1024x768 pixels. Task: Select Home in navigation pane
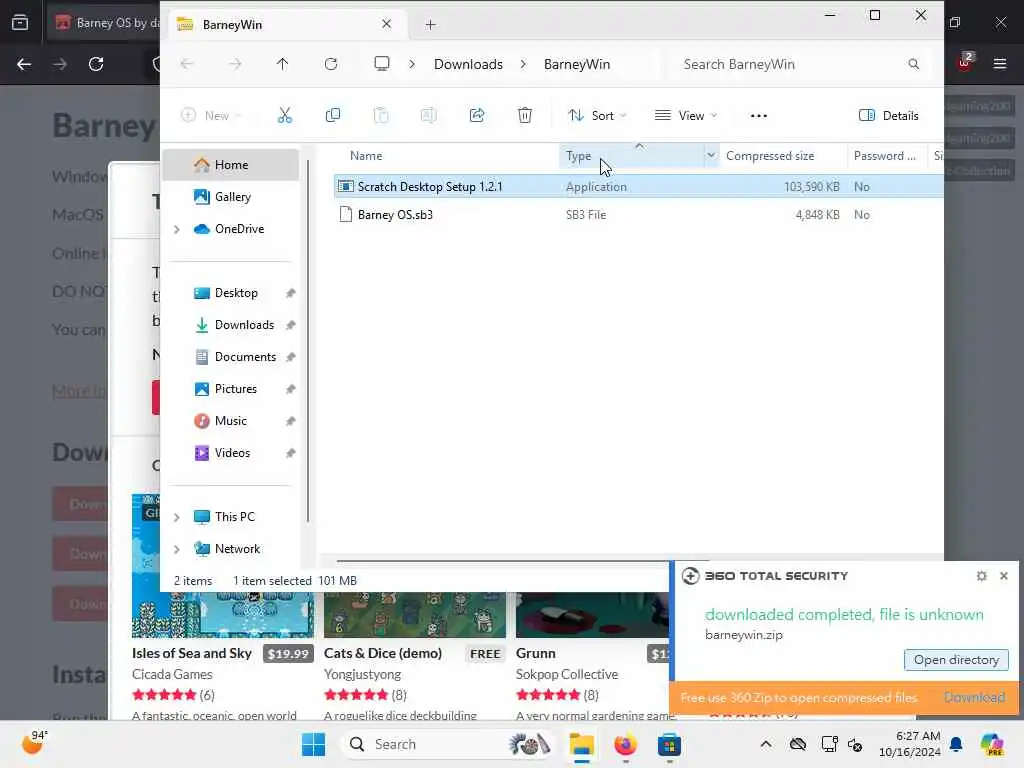coord(230,165)
